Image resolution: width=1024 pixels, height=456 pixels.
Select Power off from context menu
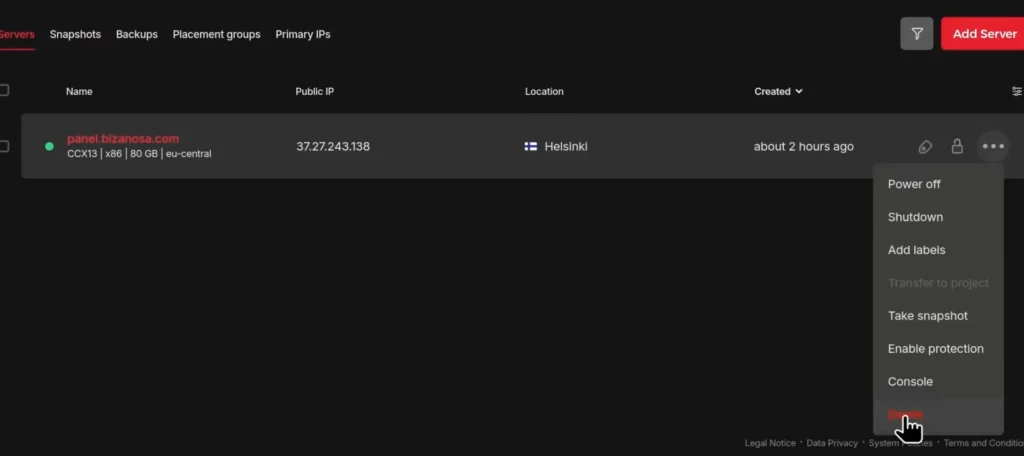pyautogui.click(x=914, y=184)
